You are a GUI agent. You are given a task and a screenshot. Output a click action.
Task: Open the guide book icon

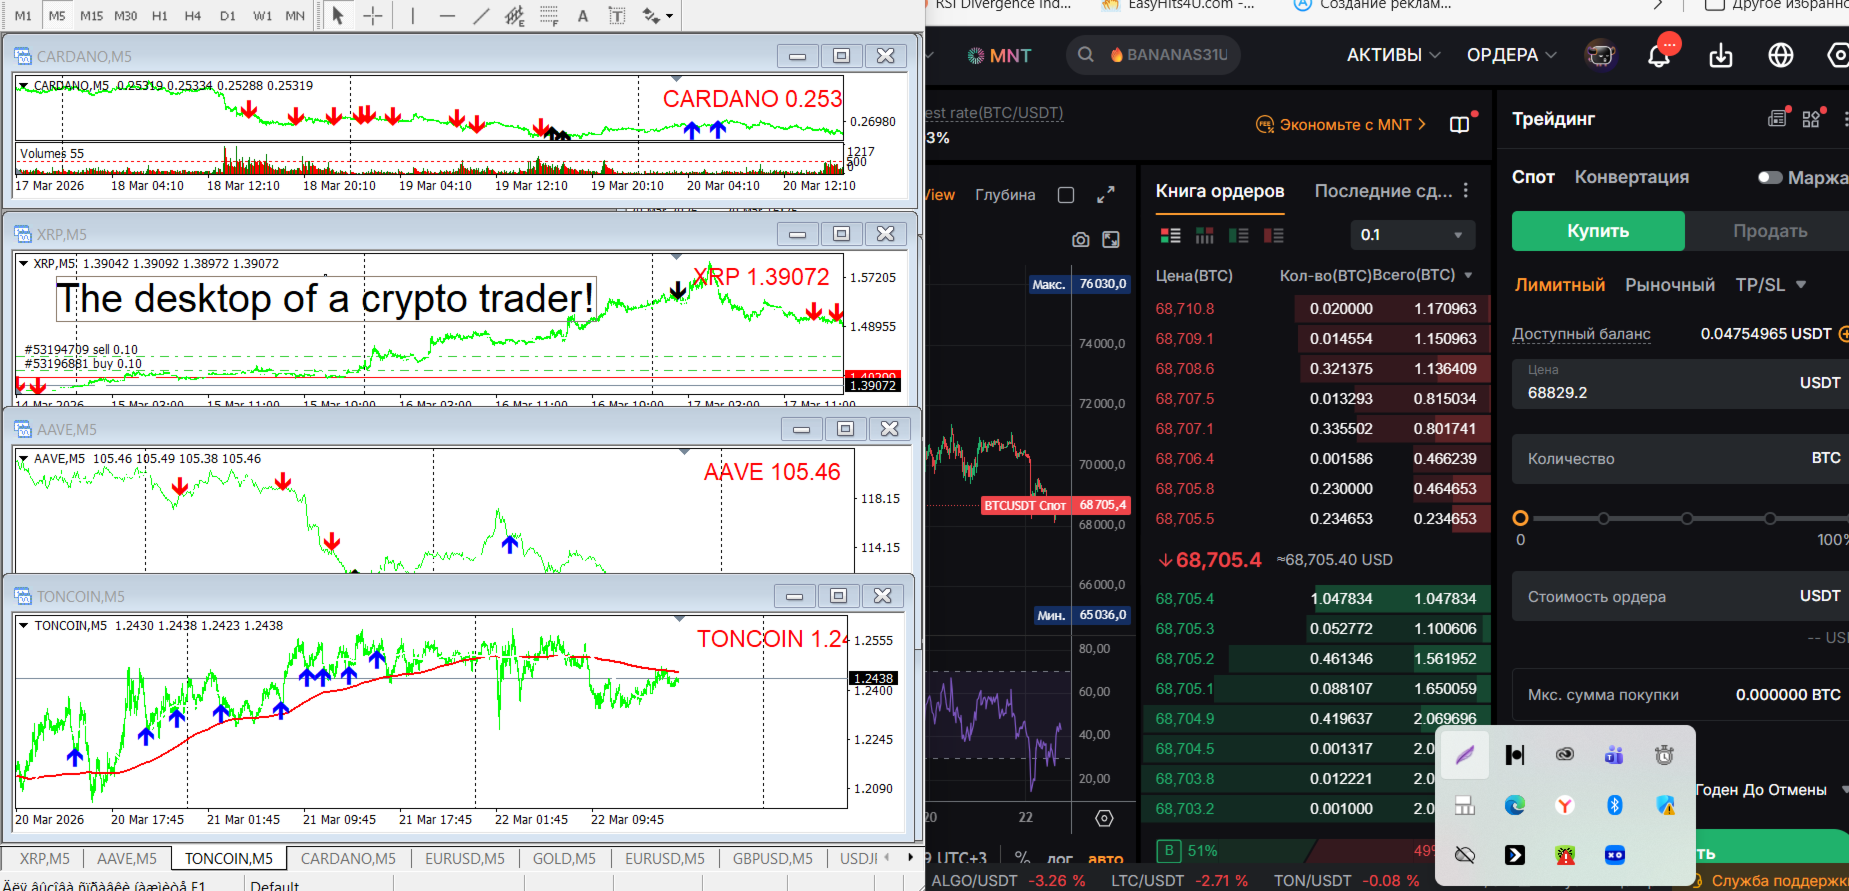[1460, 124]
